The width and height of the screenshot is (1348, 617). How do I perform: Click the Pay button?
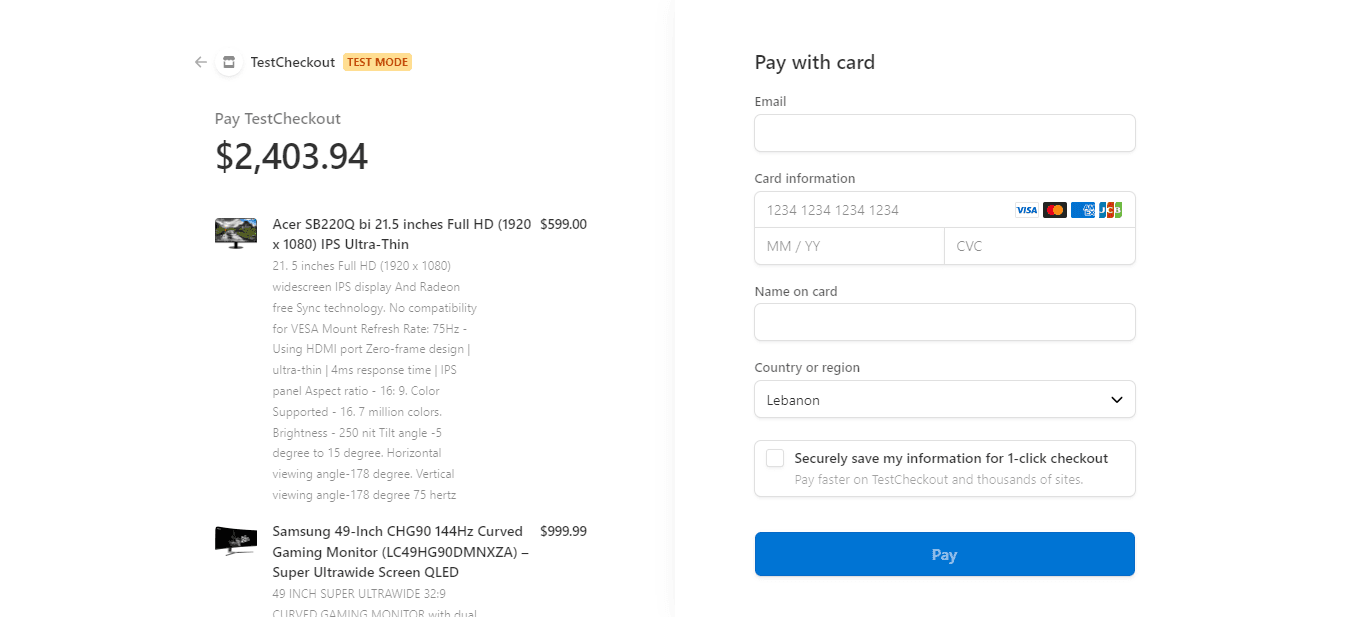[x=945, y=554]
